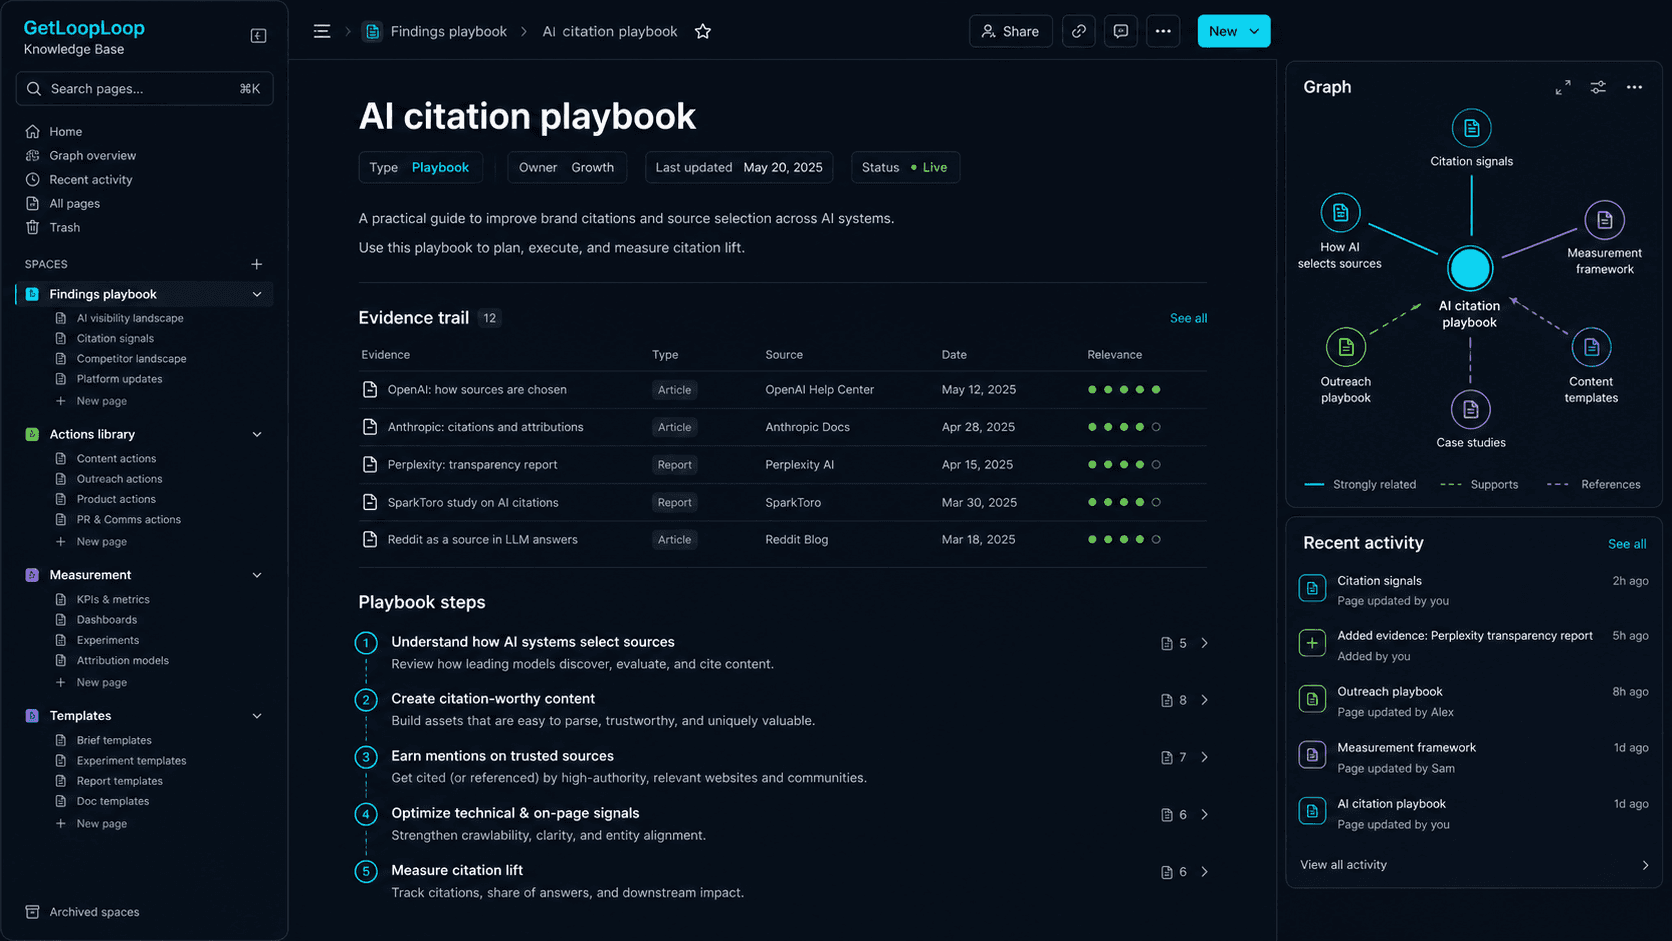Open Anthropic: citations and attributions evidence
The height and width of the screenshot is (941, 1672).
(x=485, y=427)
